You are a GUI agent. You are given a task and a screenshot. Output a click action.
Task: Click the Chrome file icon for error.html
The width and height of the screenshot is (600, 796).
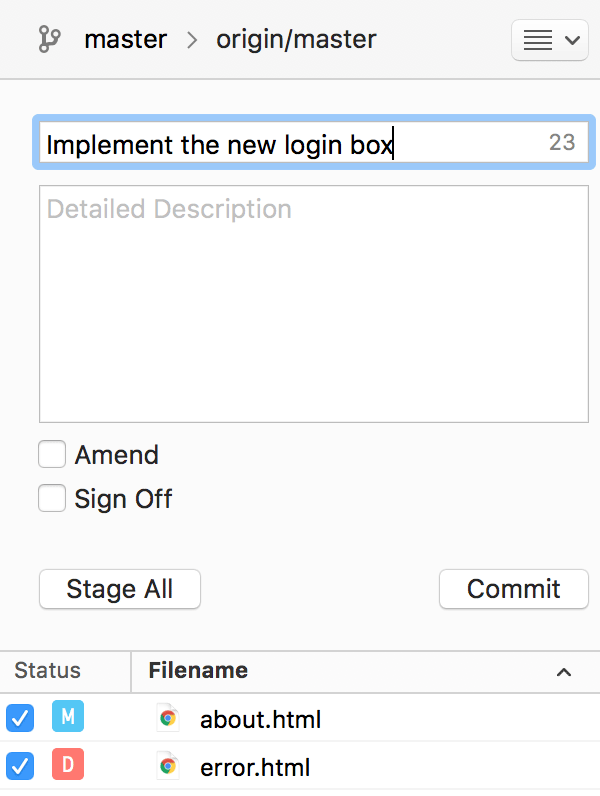pyautogui.click(x=168, y=767)
